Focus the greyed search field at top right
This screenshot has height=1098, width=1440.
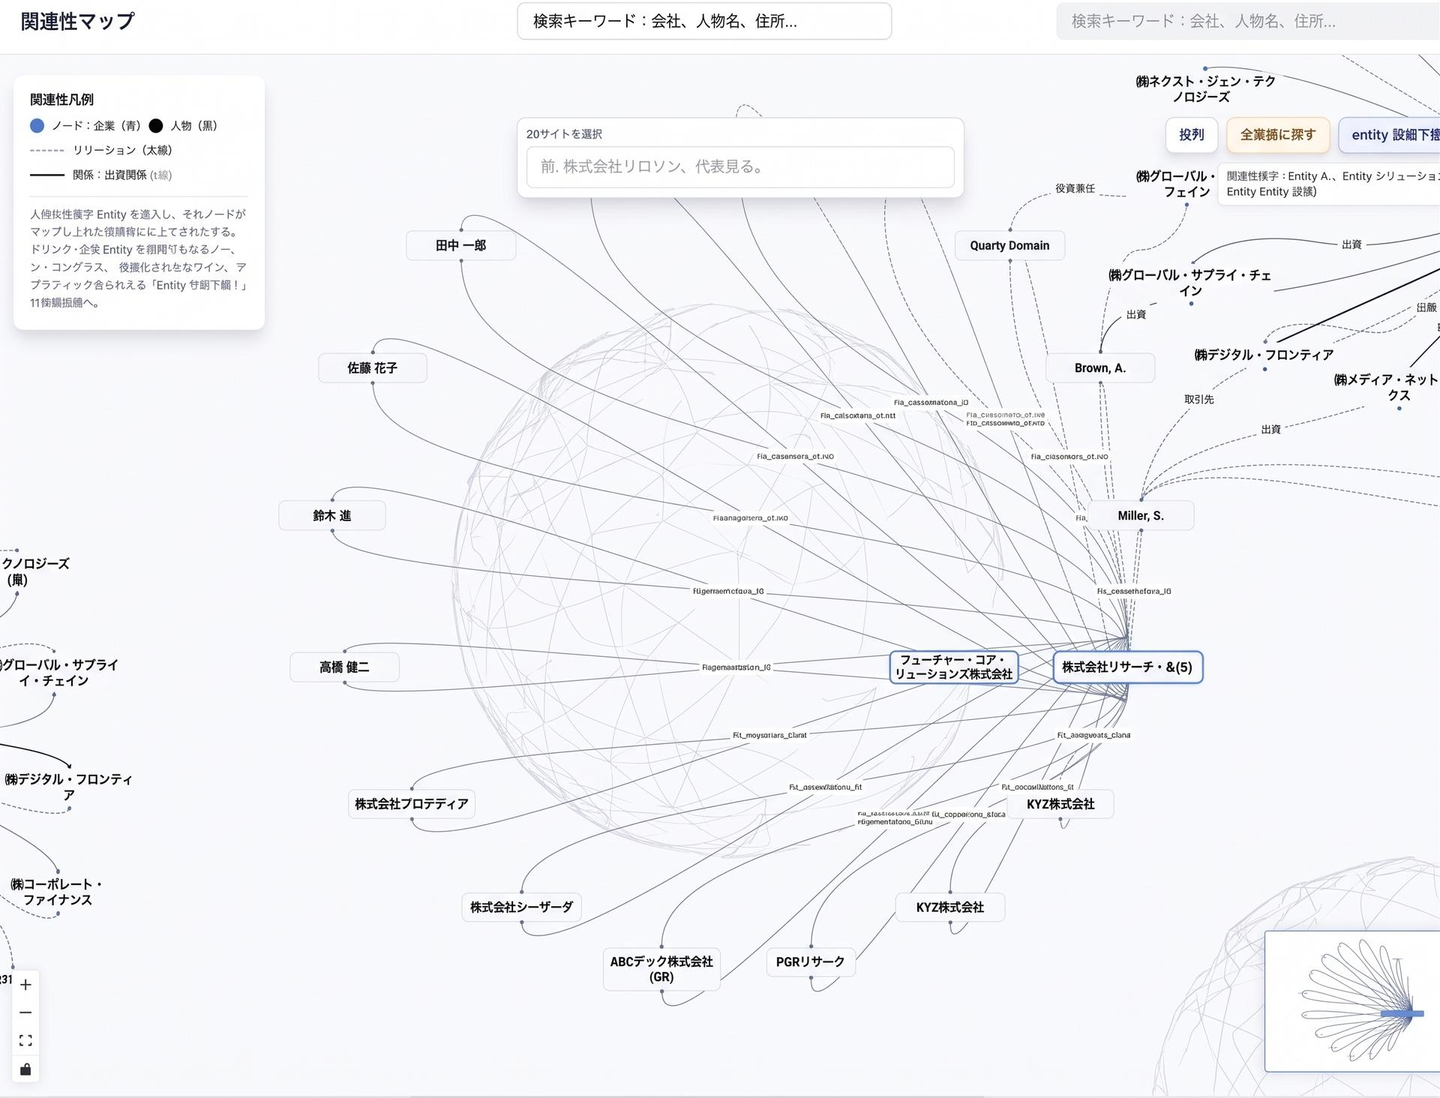(x=1248, y=21)
